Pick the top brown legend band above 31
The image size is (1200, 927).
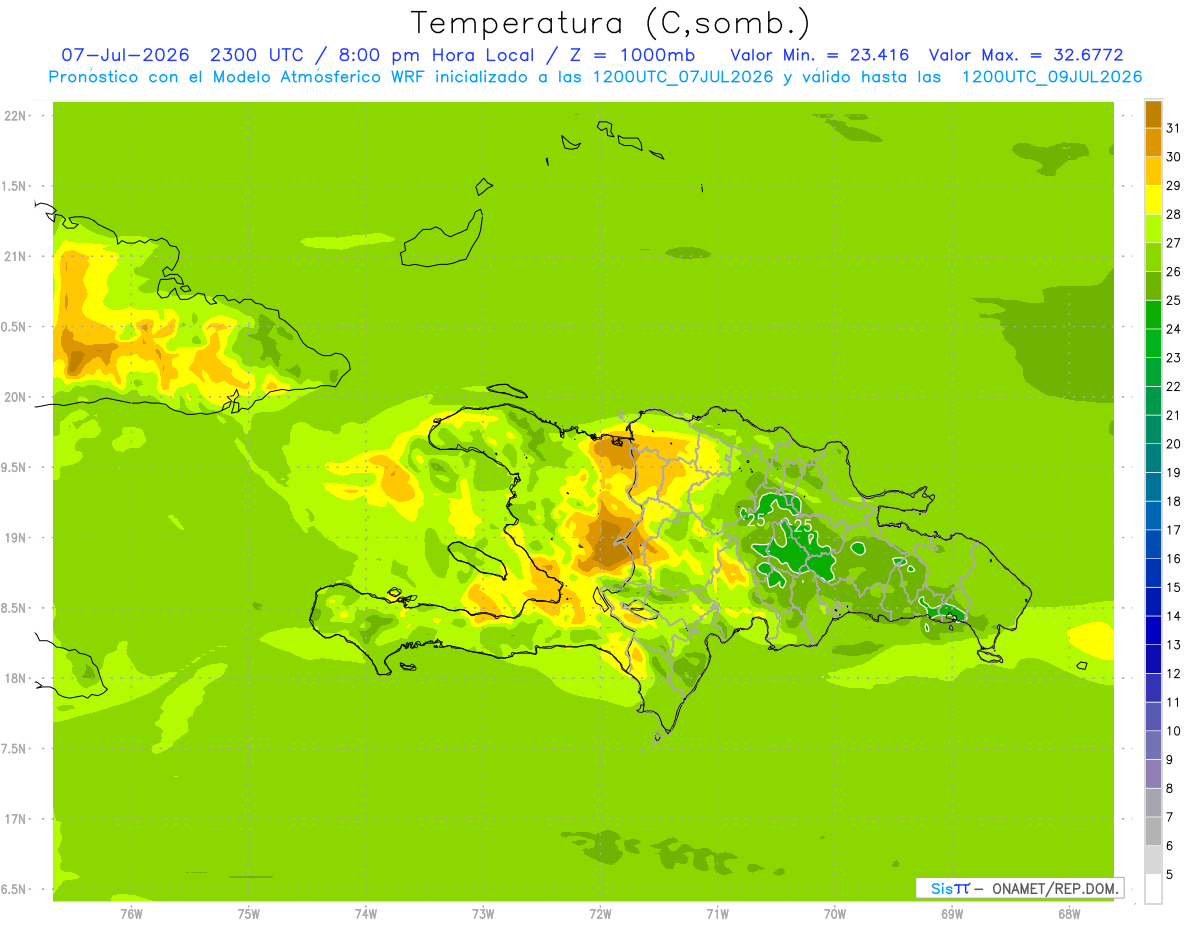pos(1153,115)
